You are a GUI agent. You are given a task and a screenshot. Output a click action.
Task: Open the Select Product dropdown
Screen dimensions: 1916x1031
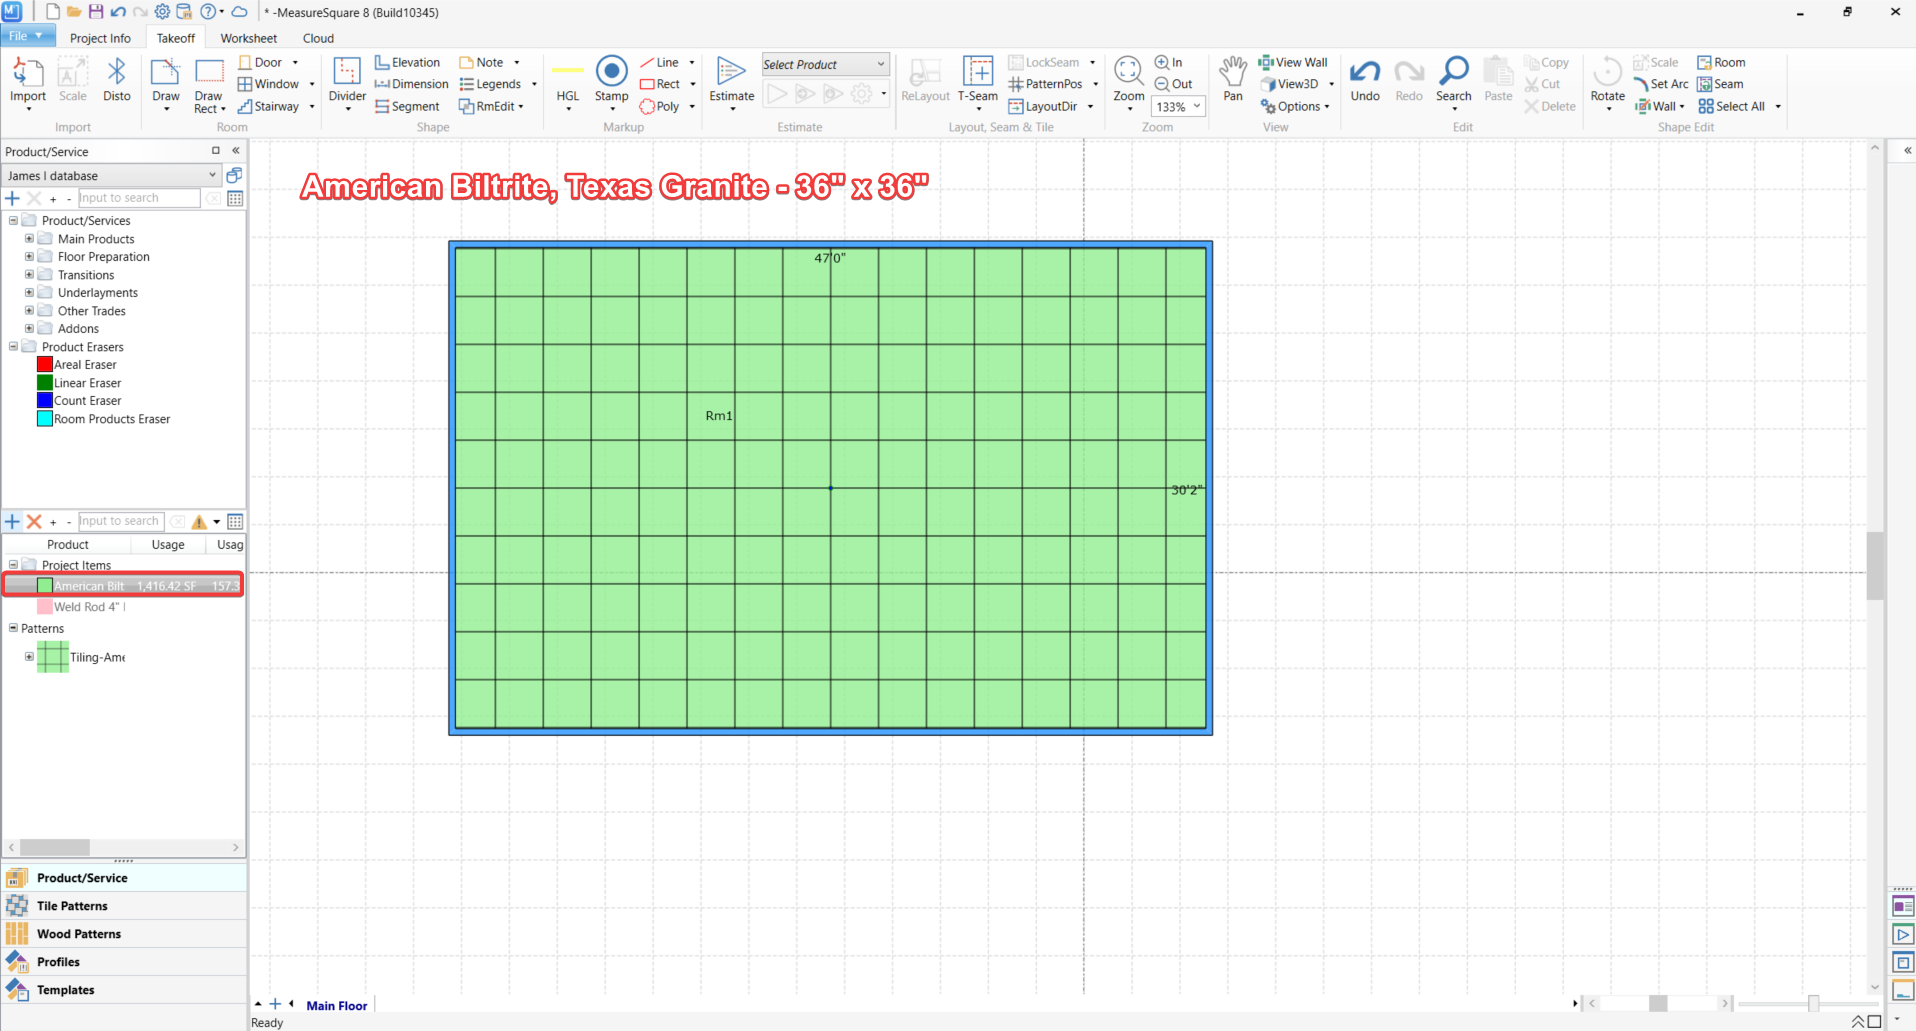(x=825, y=65)
